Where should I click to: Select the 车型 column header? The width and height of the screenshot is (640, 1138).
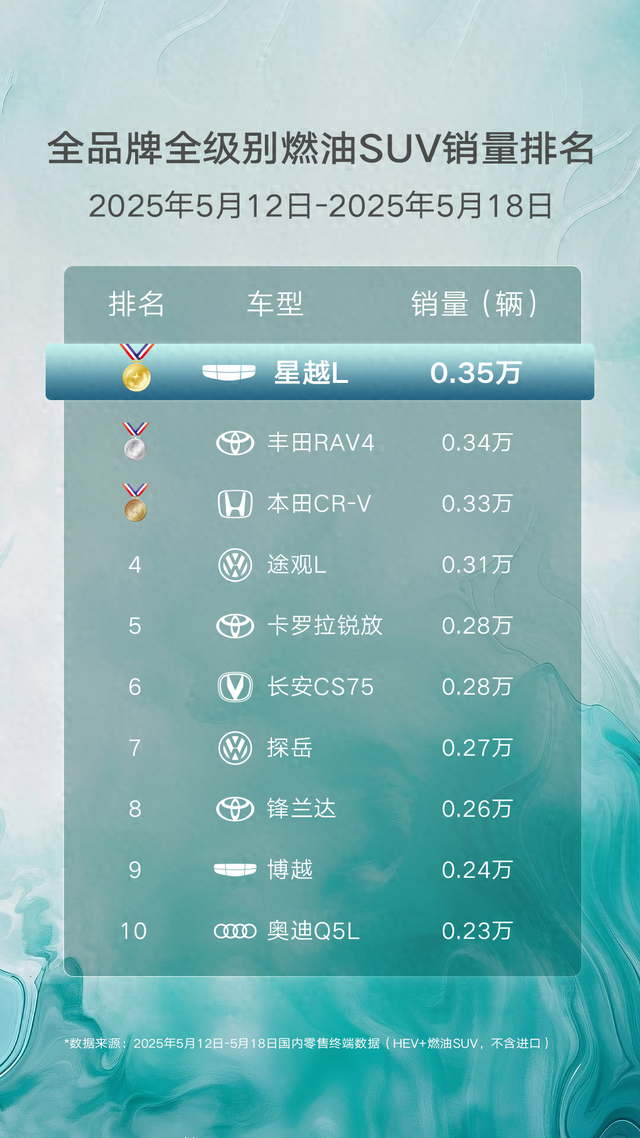tap(275, 304)
